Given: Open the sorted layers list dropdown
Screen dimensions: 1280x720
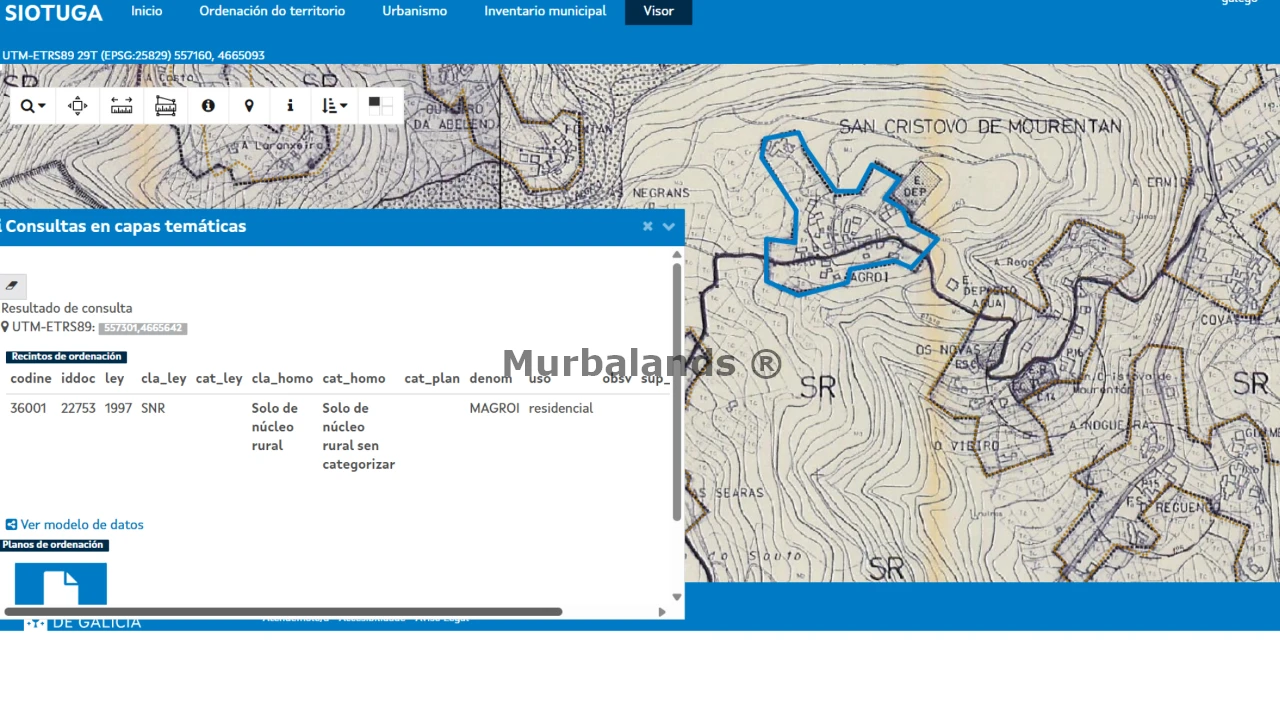Looking at the screenshot, I should pos(335,105).
